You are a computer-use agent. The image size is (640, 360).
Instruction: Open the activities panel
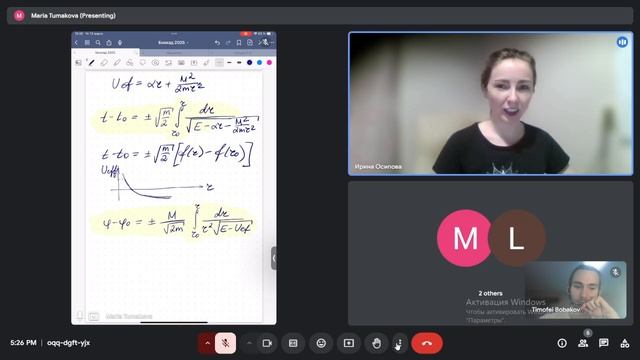[x=624, y=343]
